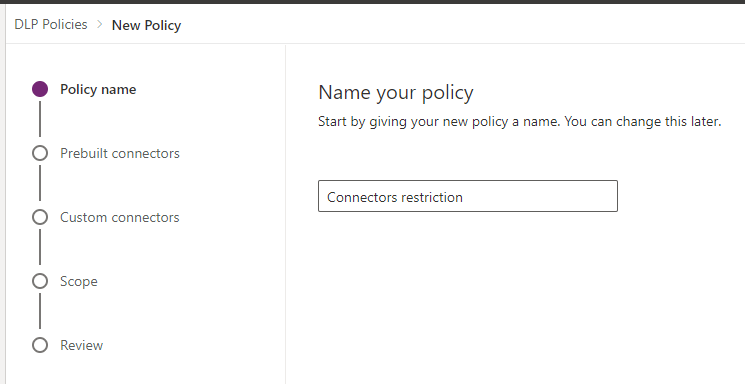Jump to the Review step

[81, 345]
